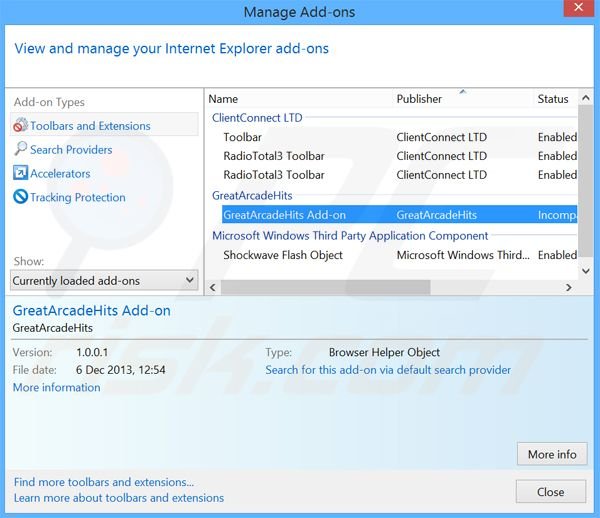Collapse the Microsoft Windows Third Party group

click(x=350, y=236)
